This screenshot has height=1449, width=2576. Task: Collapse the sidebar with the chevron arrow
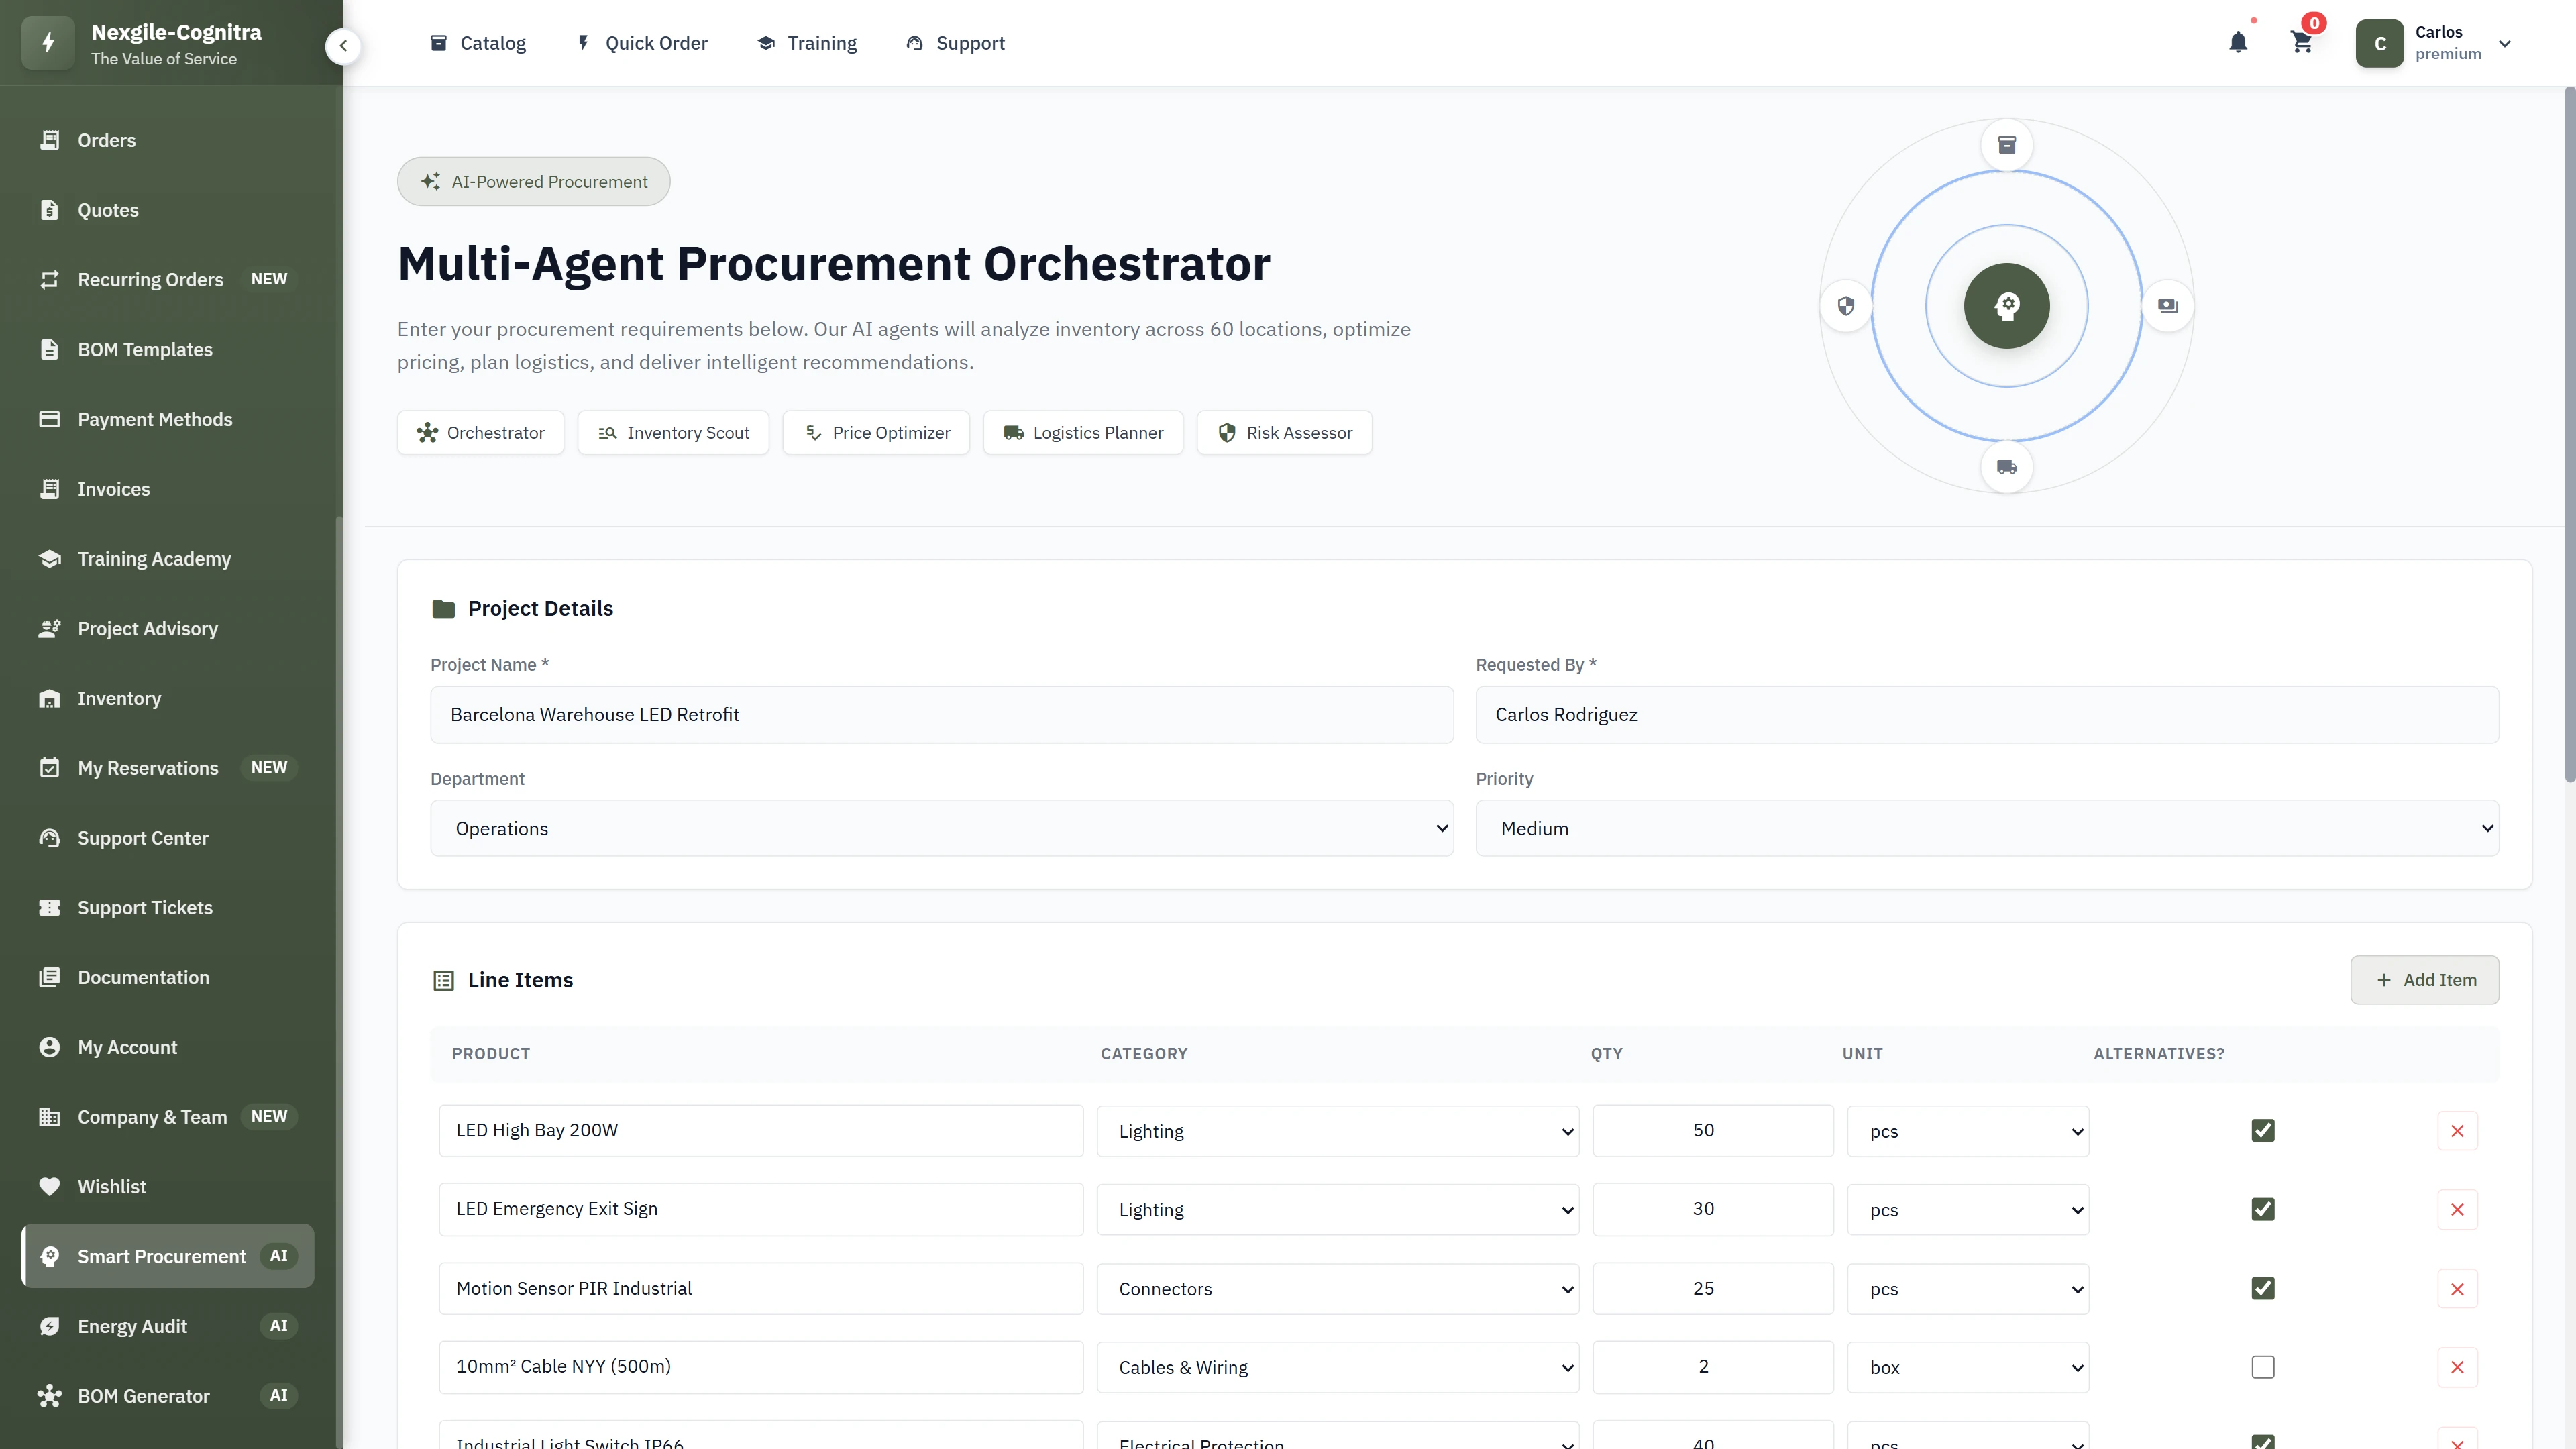(343, 45)
